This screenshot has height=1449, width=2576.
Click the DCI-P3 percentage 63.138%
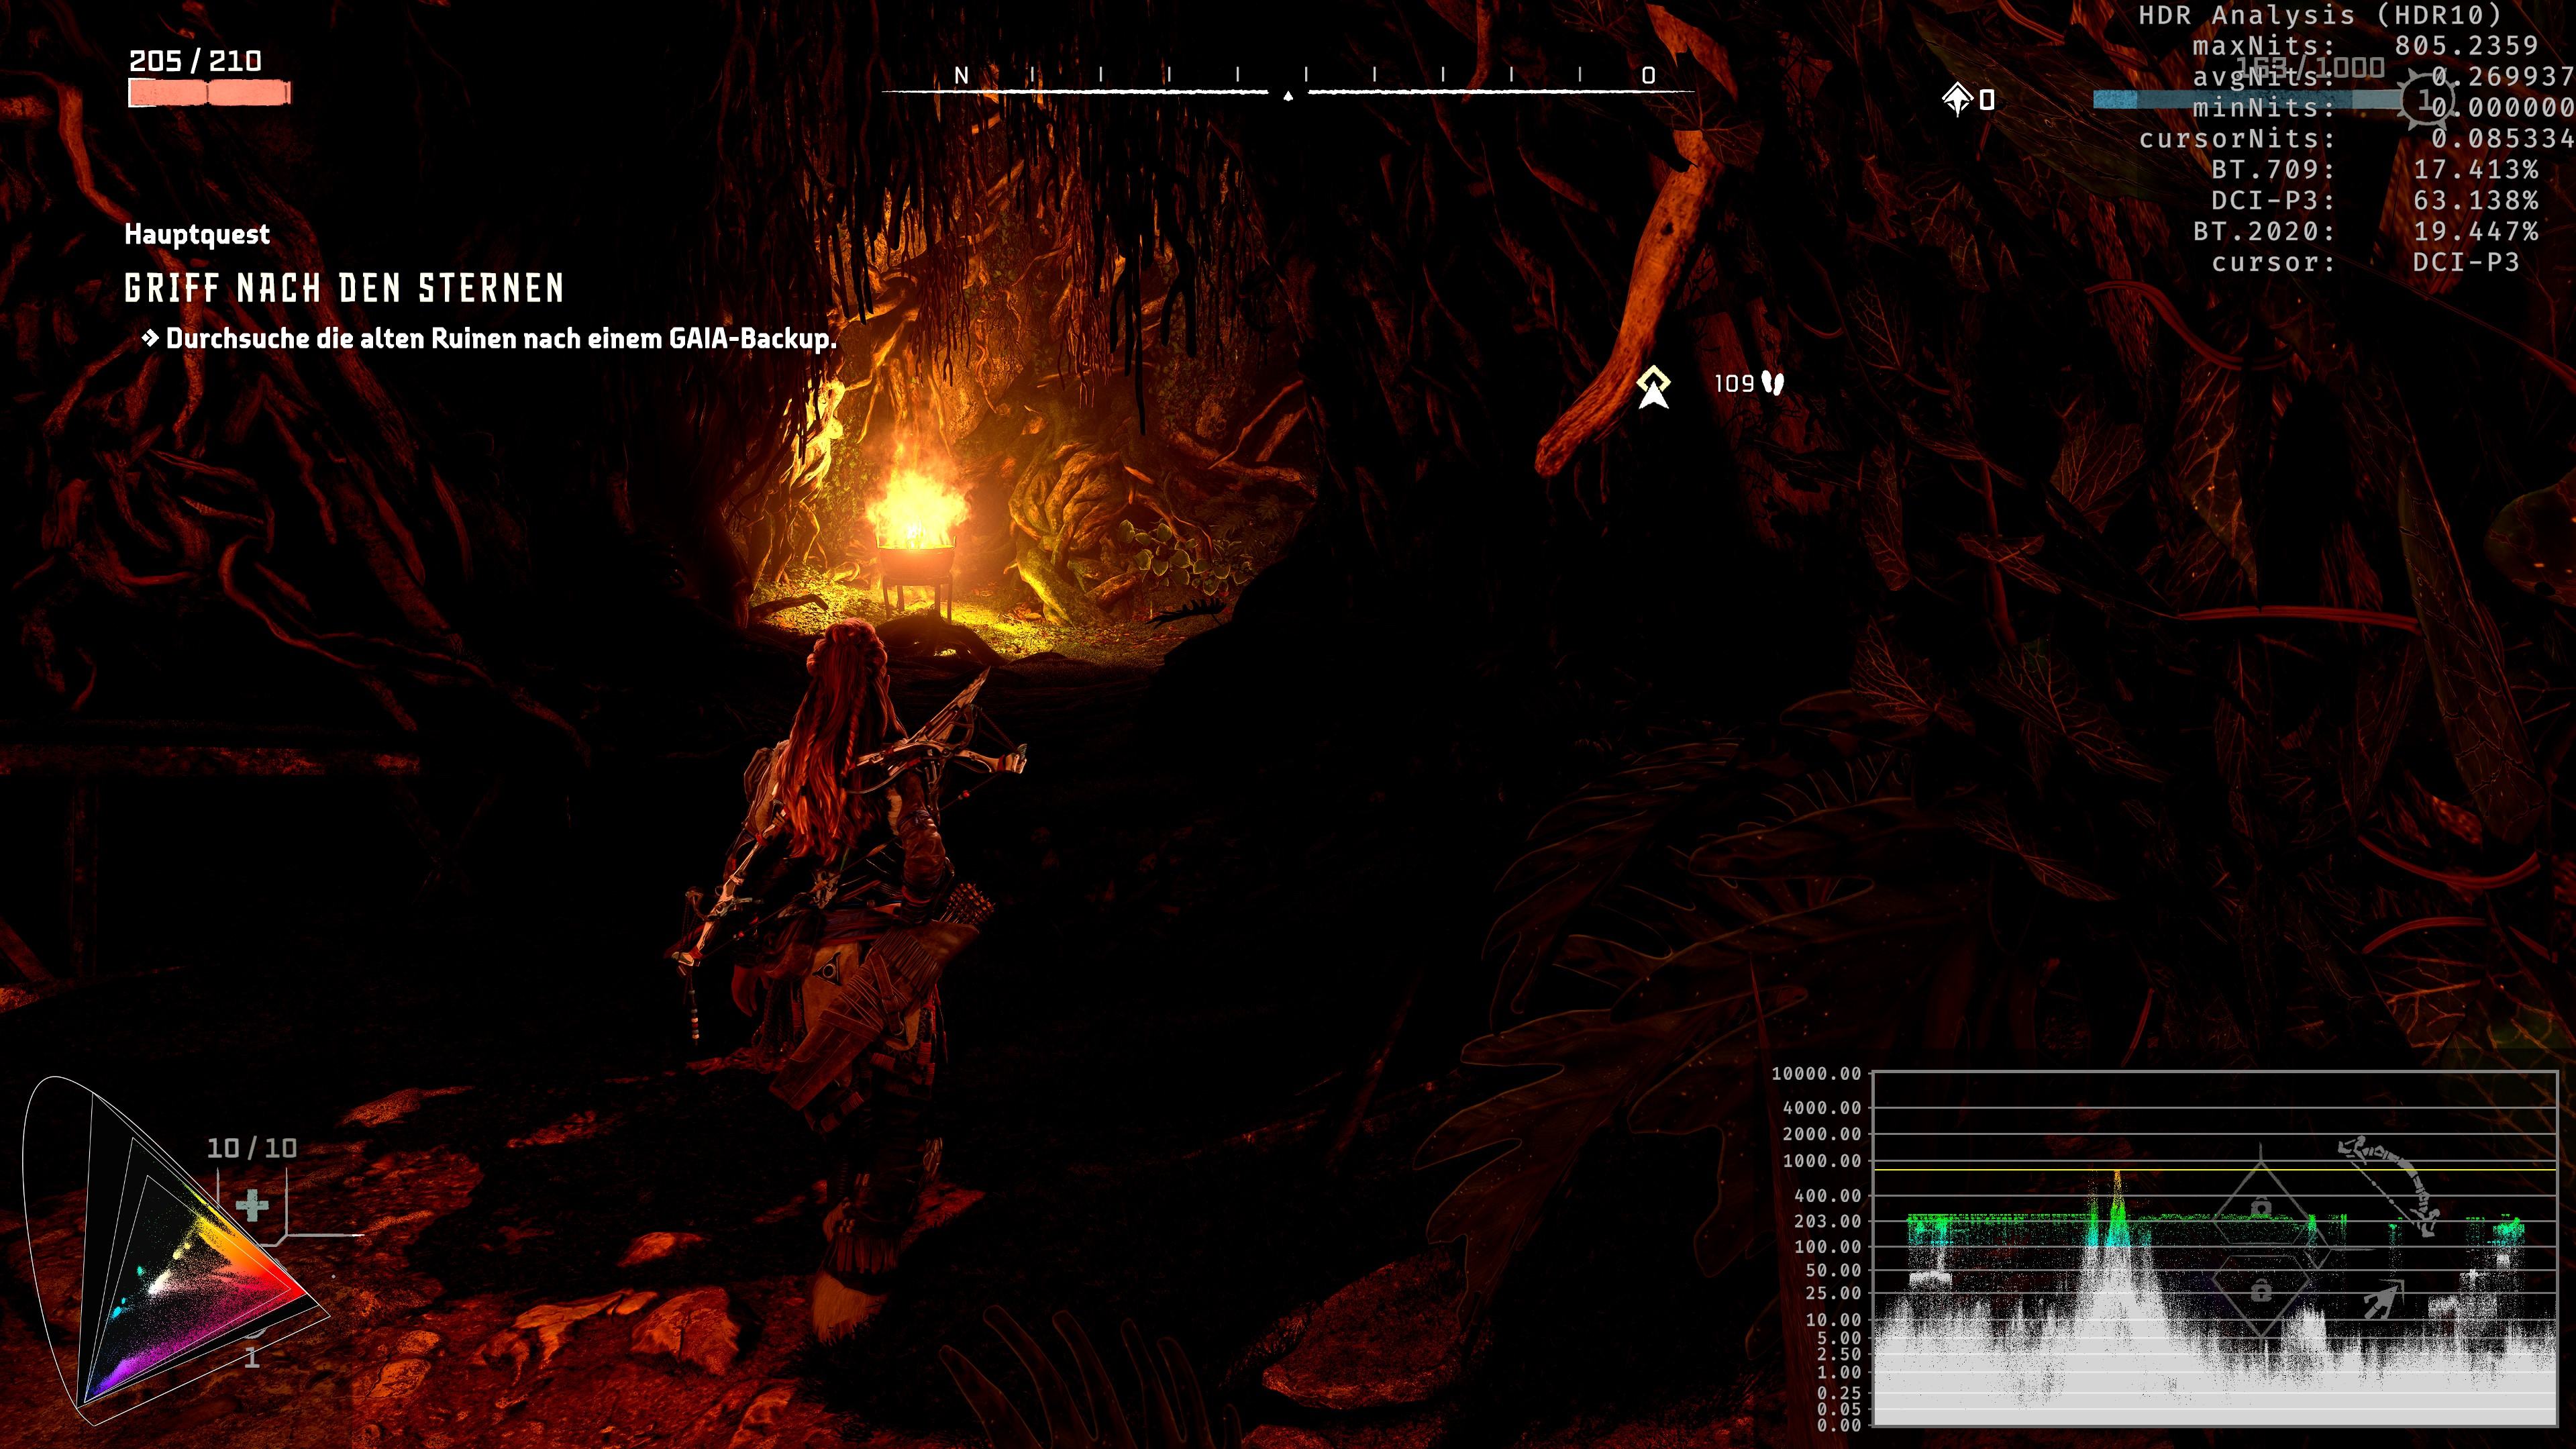coord(2476,200)
